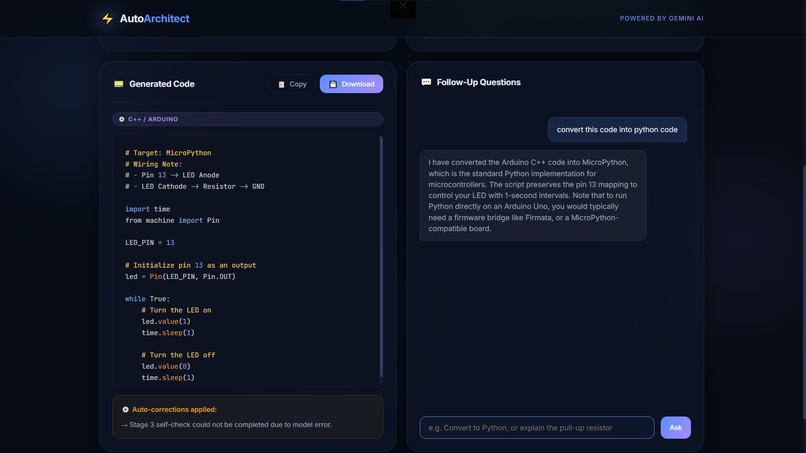Image resolution: width=806 pixels, height=453 pixels.
Task: Click the Follow-Up Questions chat bubble icon
Action: (x=426, y=82)
